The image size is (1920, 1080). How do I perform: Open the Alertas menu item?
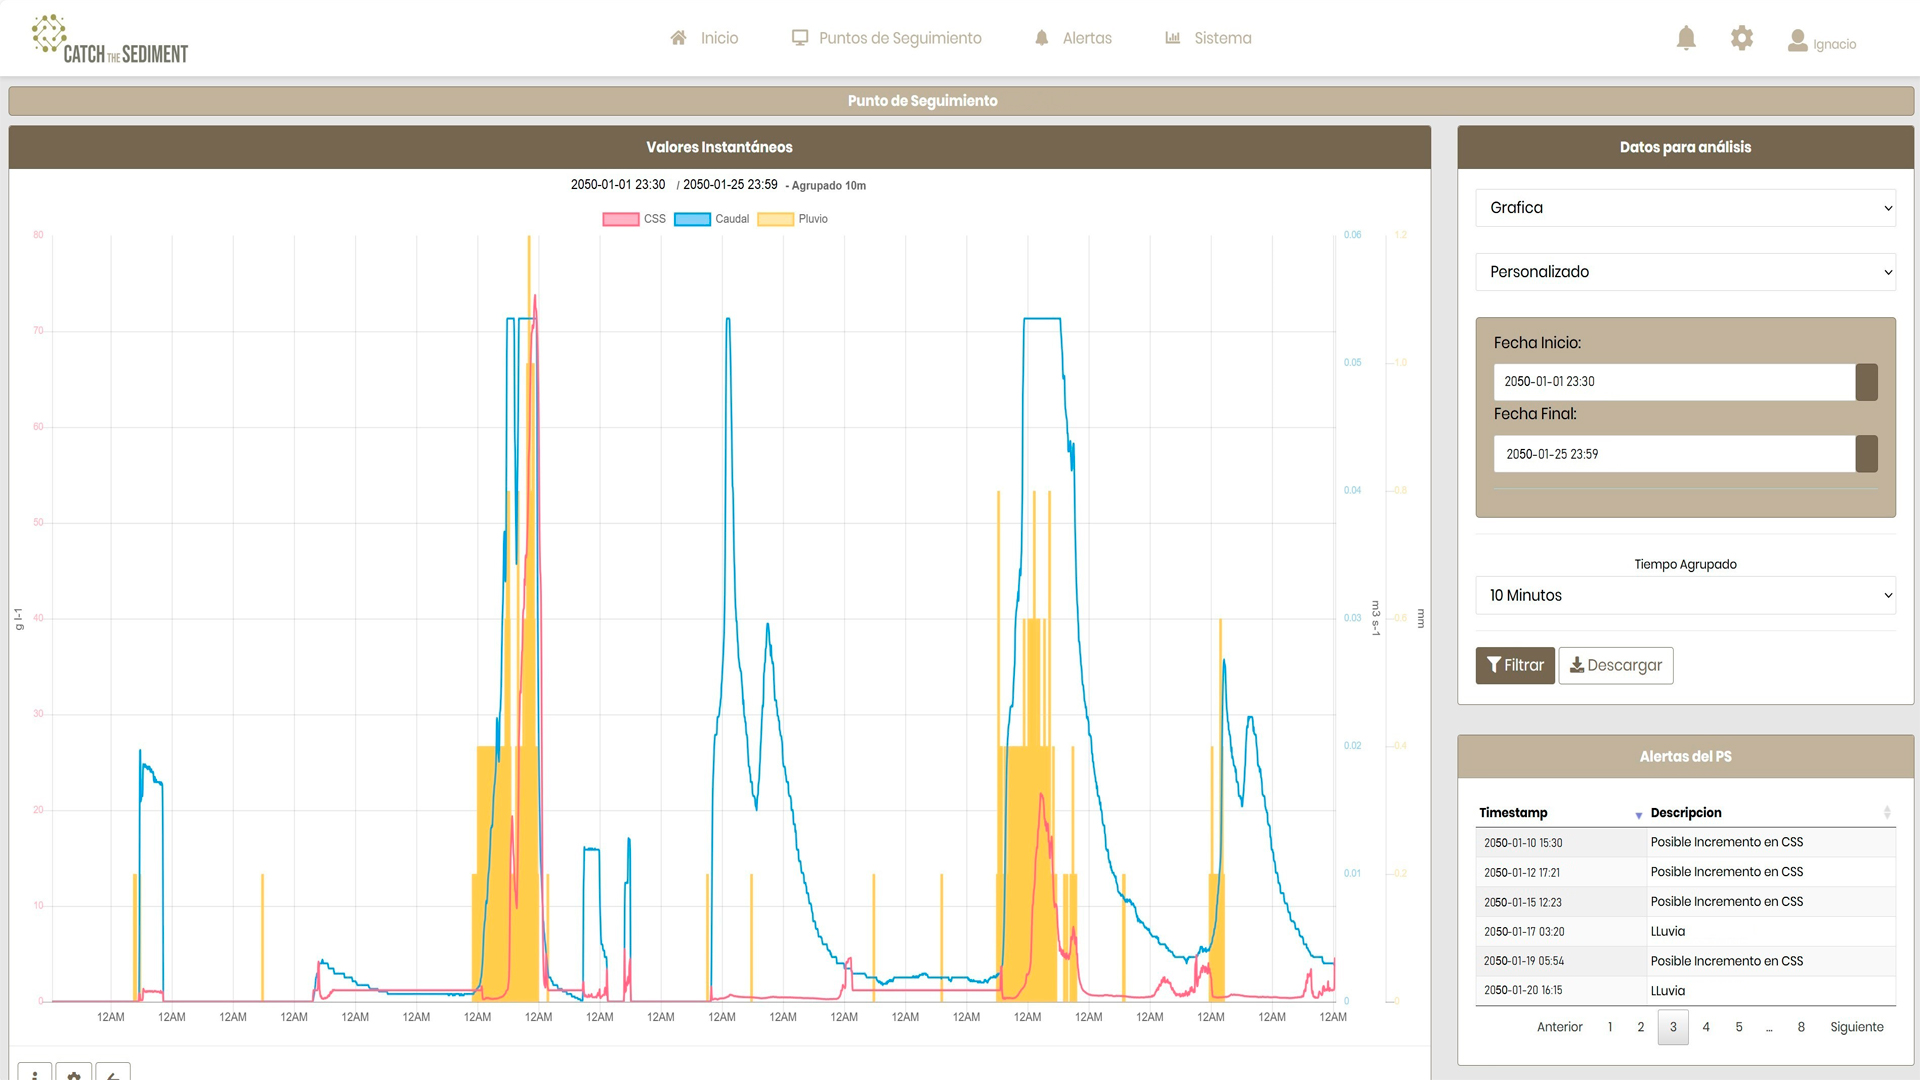coord(1073,38)
